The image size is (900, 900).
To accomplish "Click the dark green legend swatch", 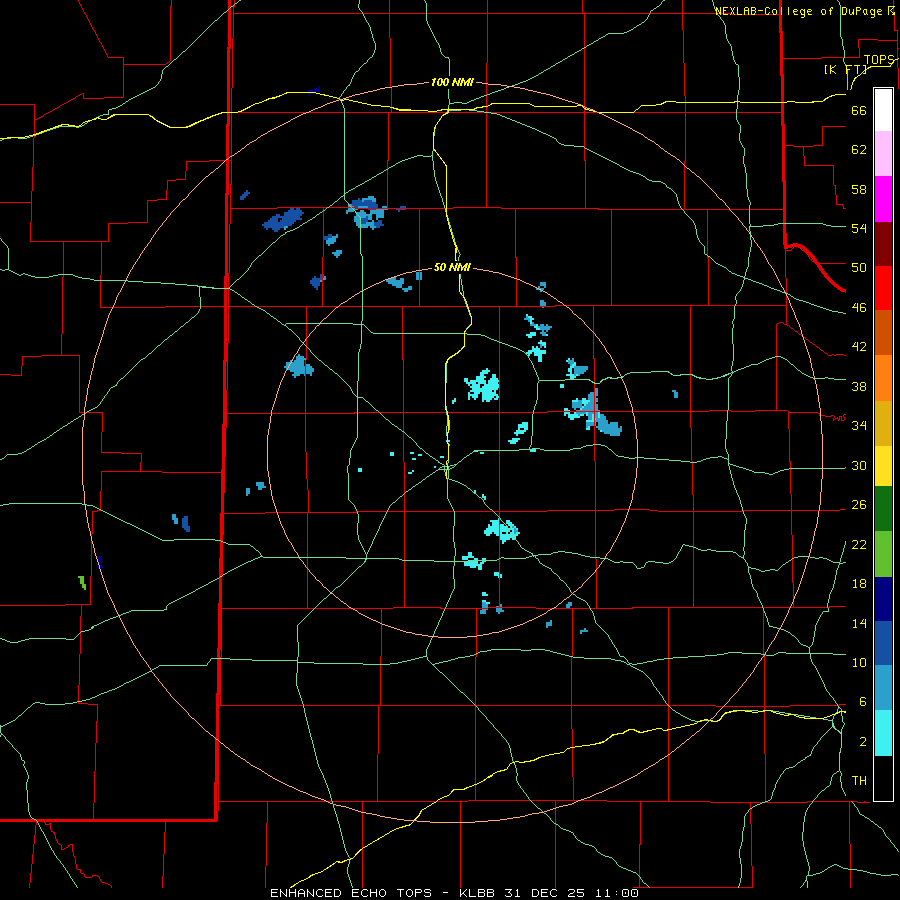I will (x=883, y=508).
